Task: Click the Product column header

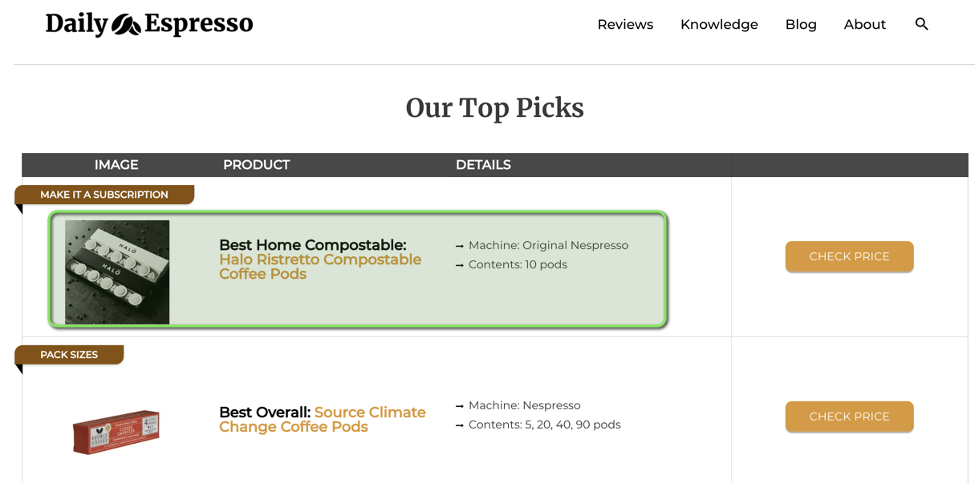Action: pos(256,165)
